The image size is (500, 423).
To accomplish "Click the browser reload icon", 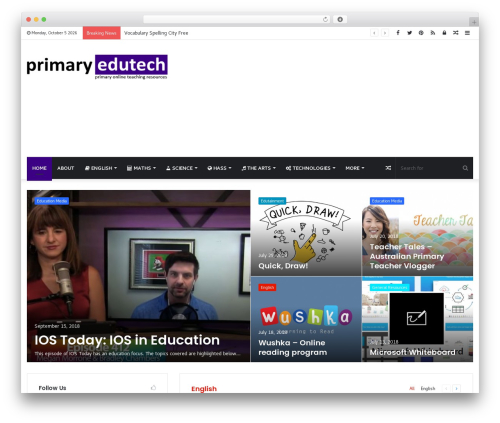I will click(x=325, y=19).
